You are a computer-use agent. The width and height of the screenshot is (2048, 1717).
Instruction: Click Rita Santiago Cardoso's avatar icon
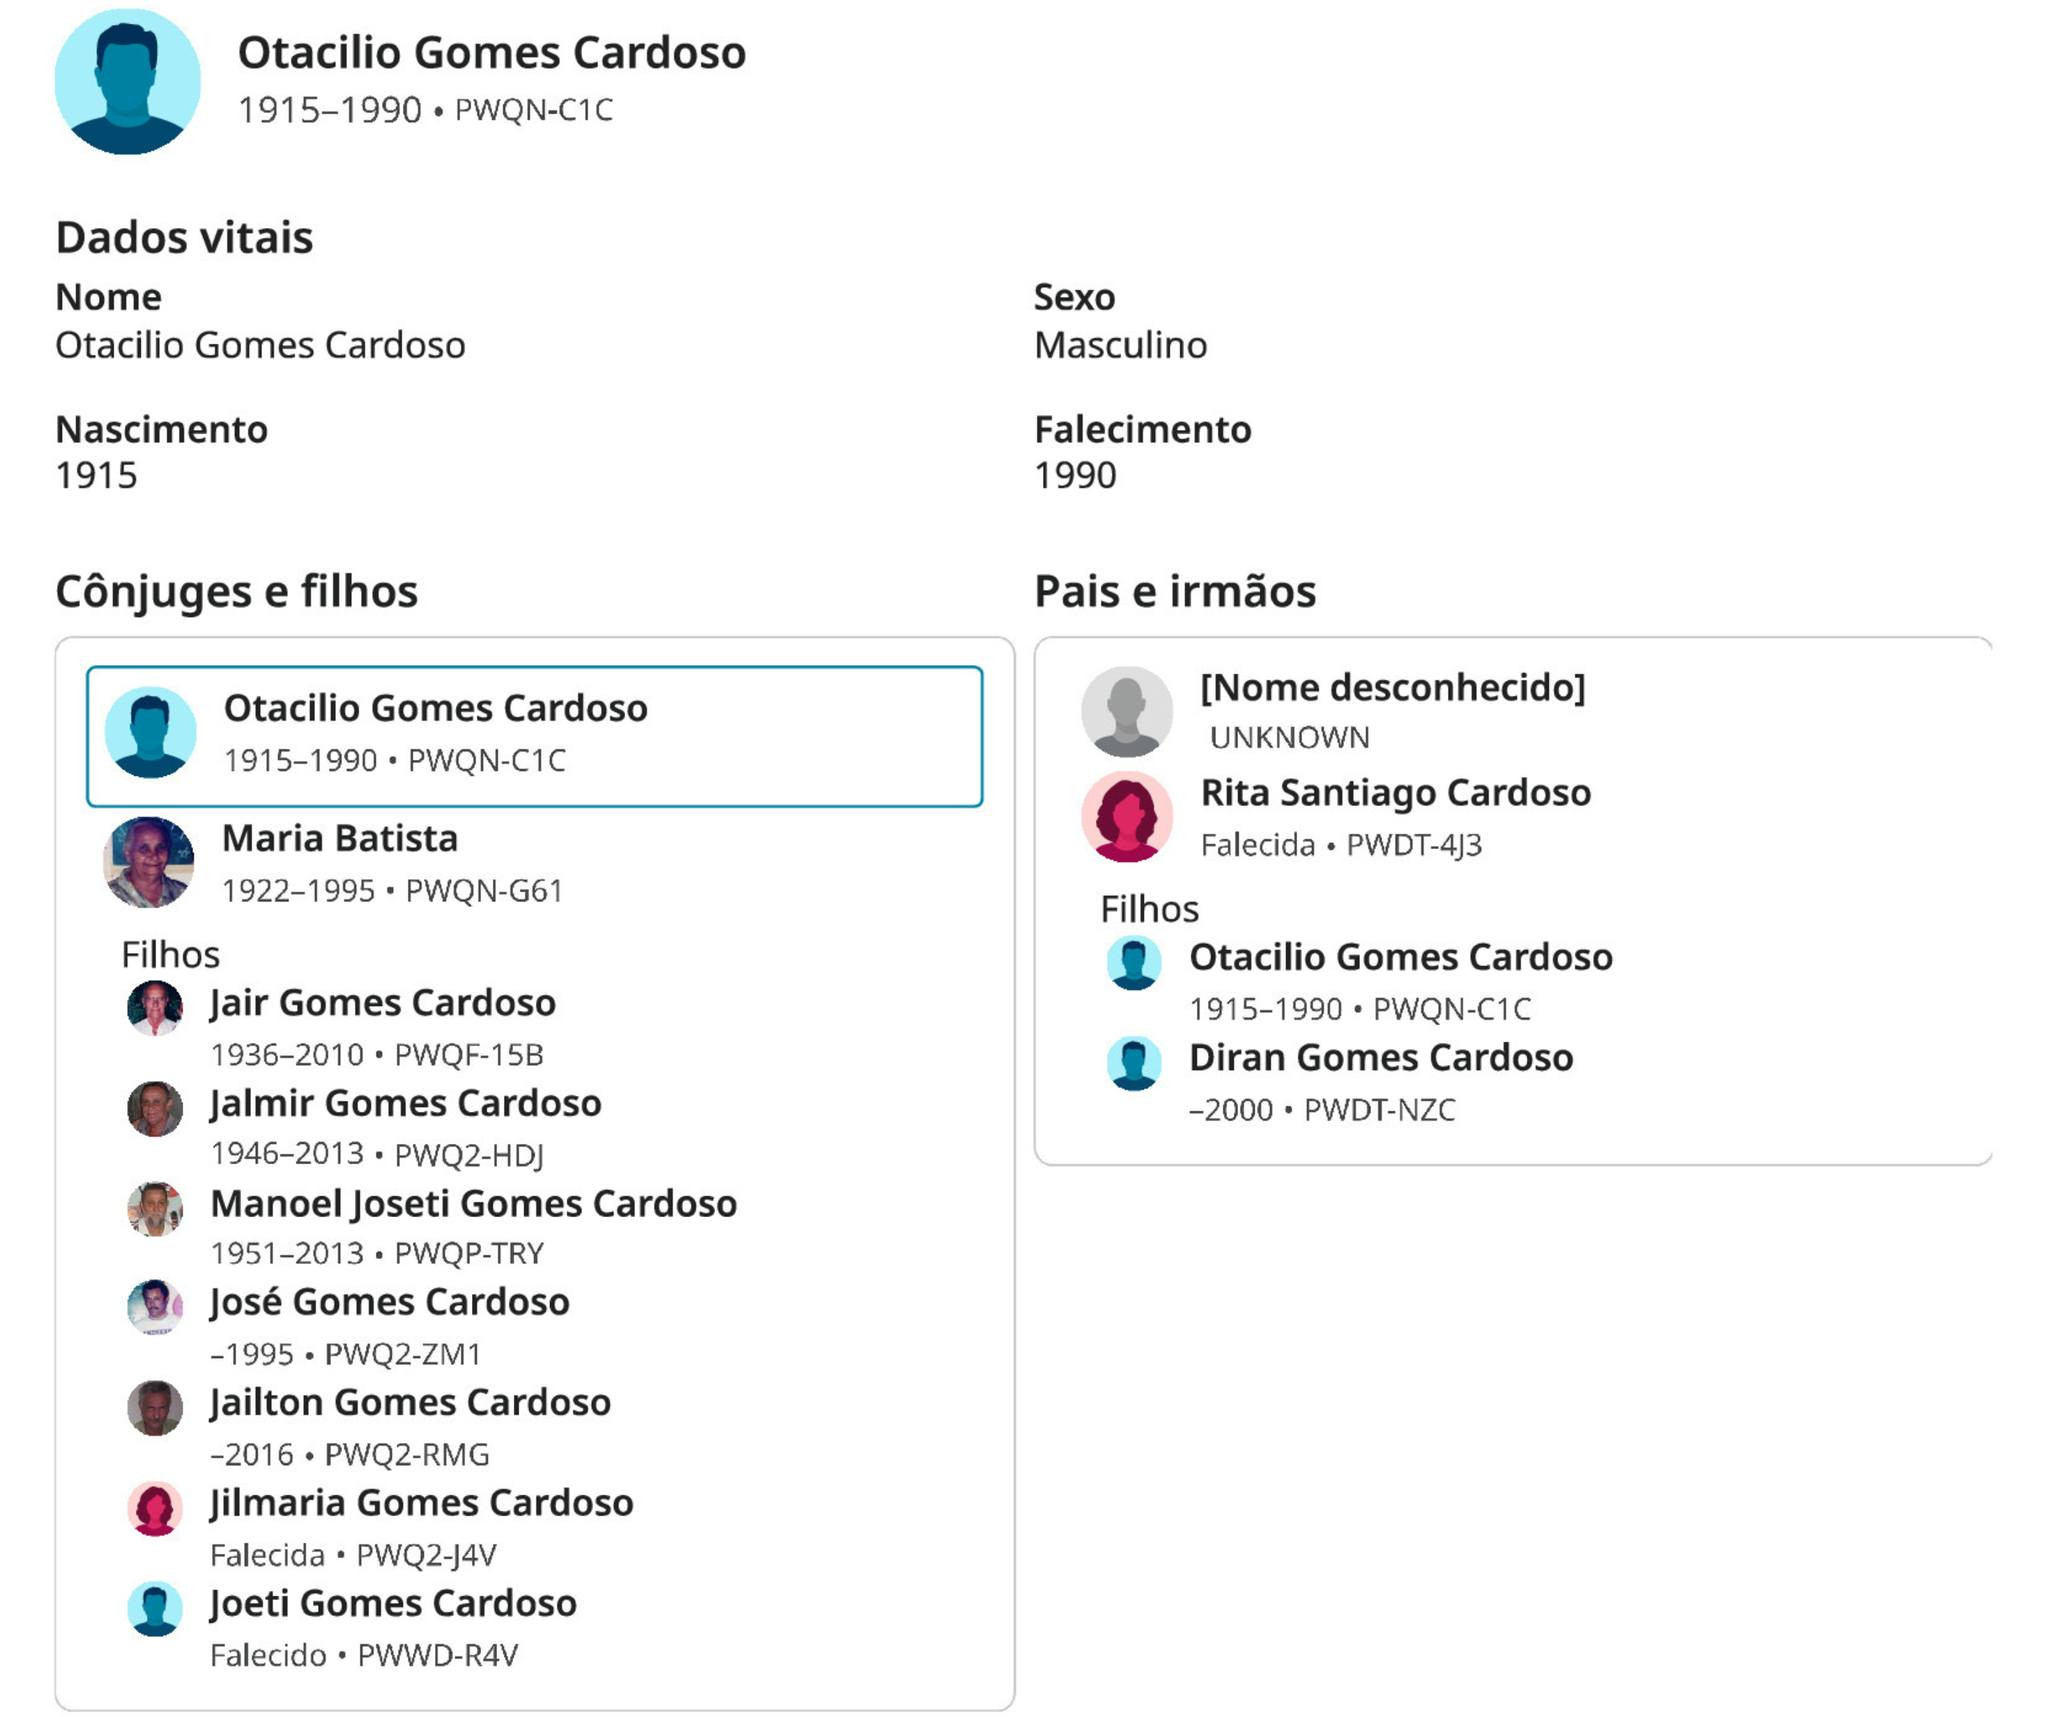1127,817
